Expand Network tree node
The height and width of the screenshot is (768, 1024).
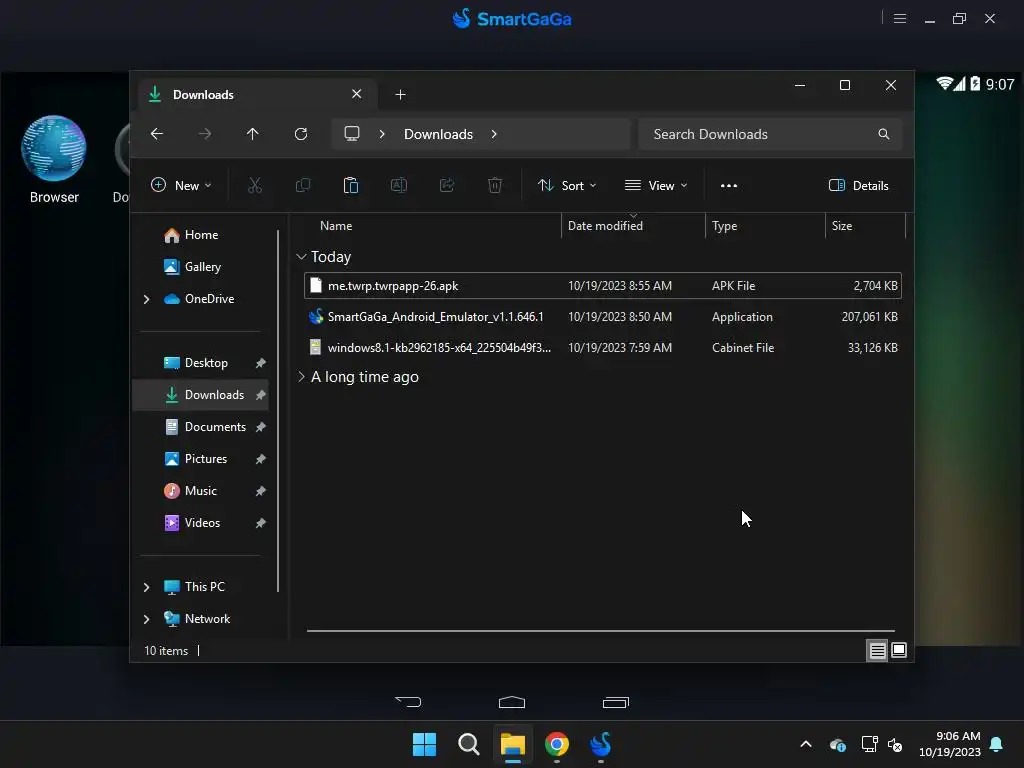tap(146, 619)
